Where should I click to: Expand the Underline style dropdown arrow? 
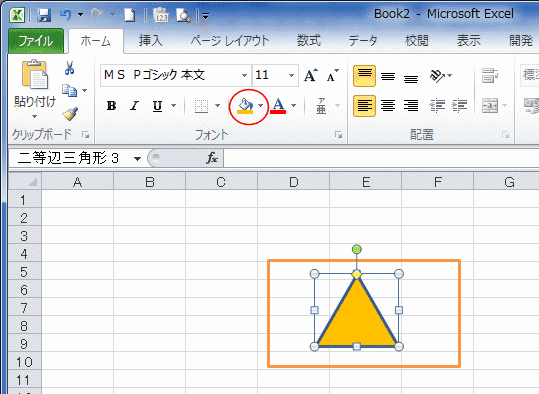coord(173,106)
